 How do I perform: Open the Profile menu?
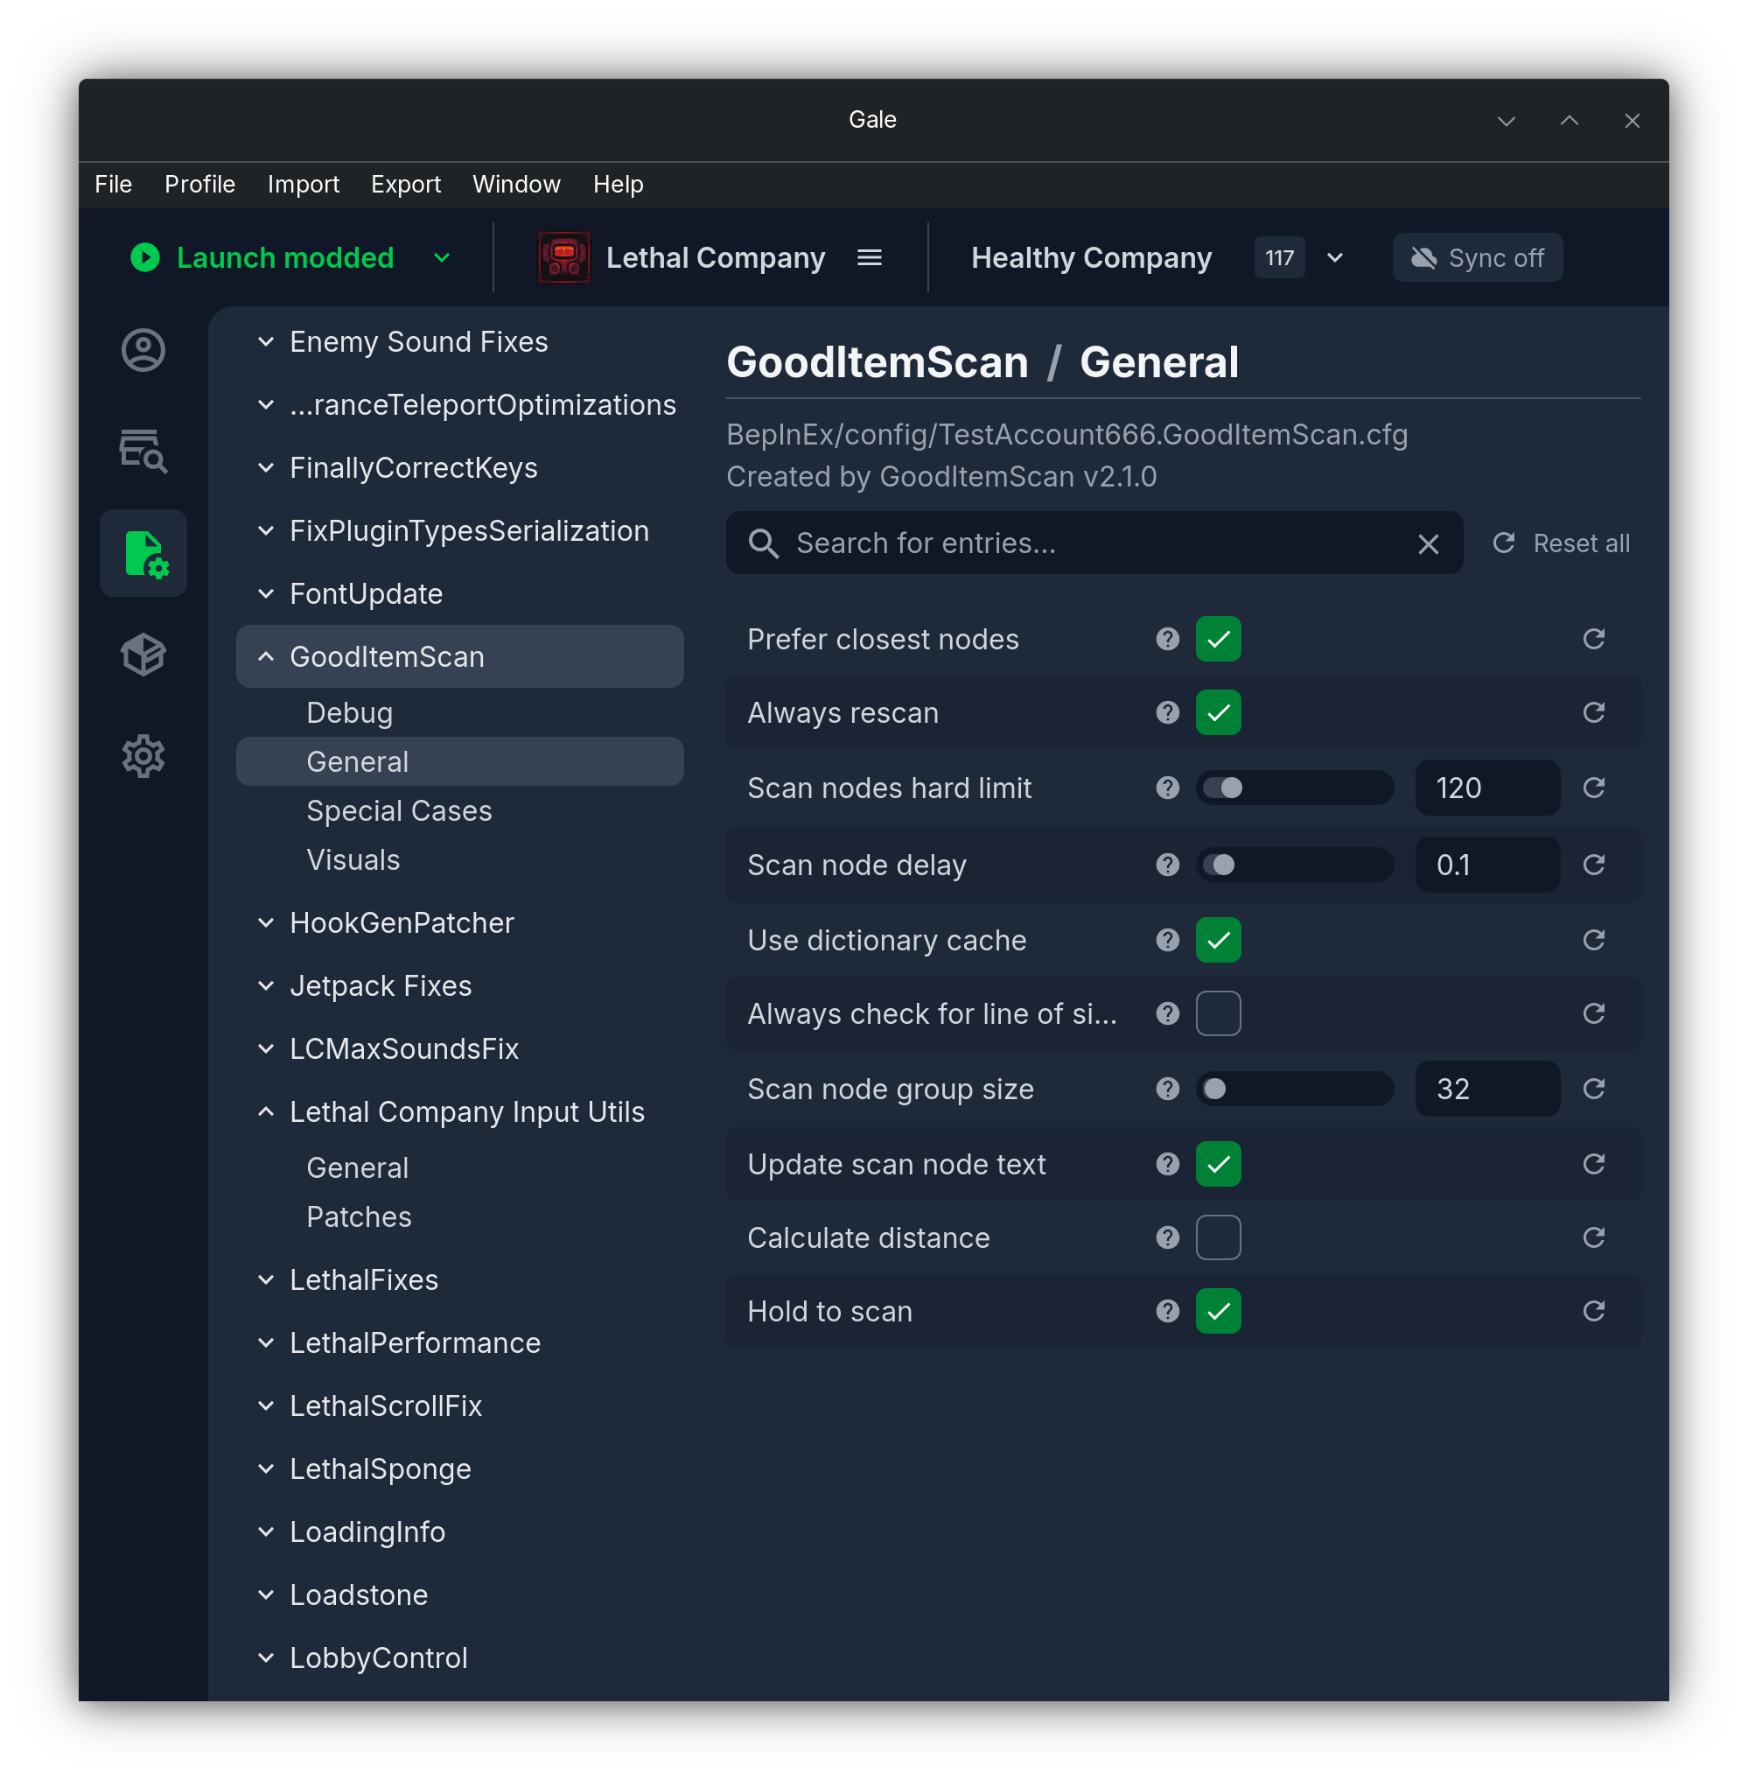pos(200,185)
